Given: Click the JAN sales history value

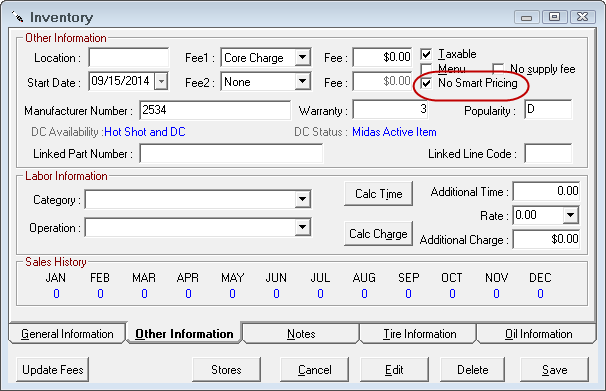Looking at the screenshot, I should coord(56,294).
